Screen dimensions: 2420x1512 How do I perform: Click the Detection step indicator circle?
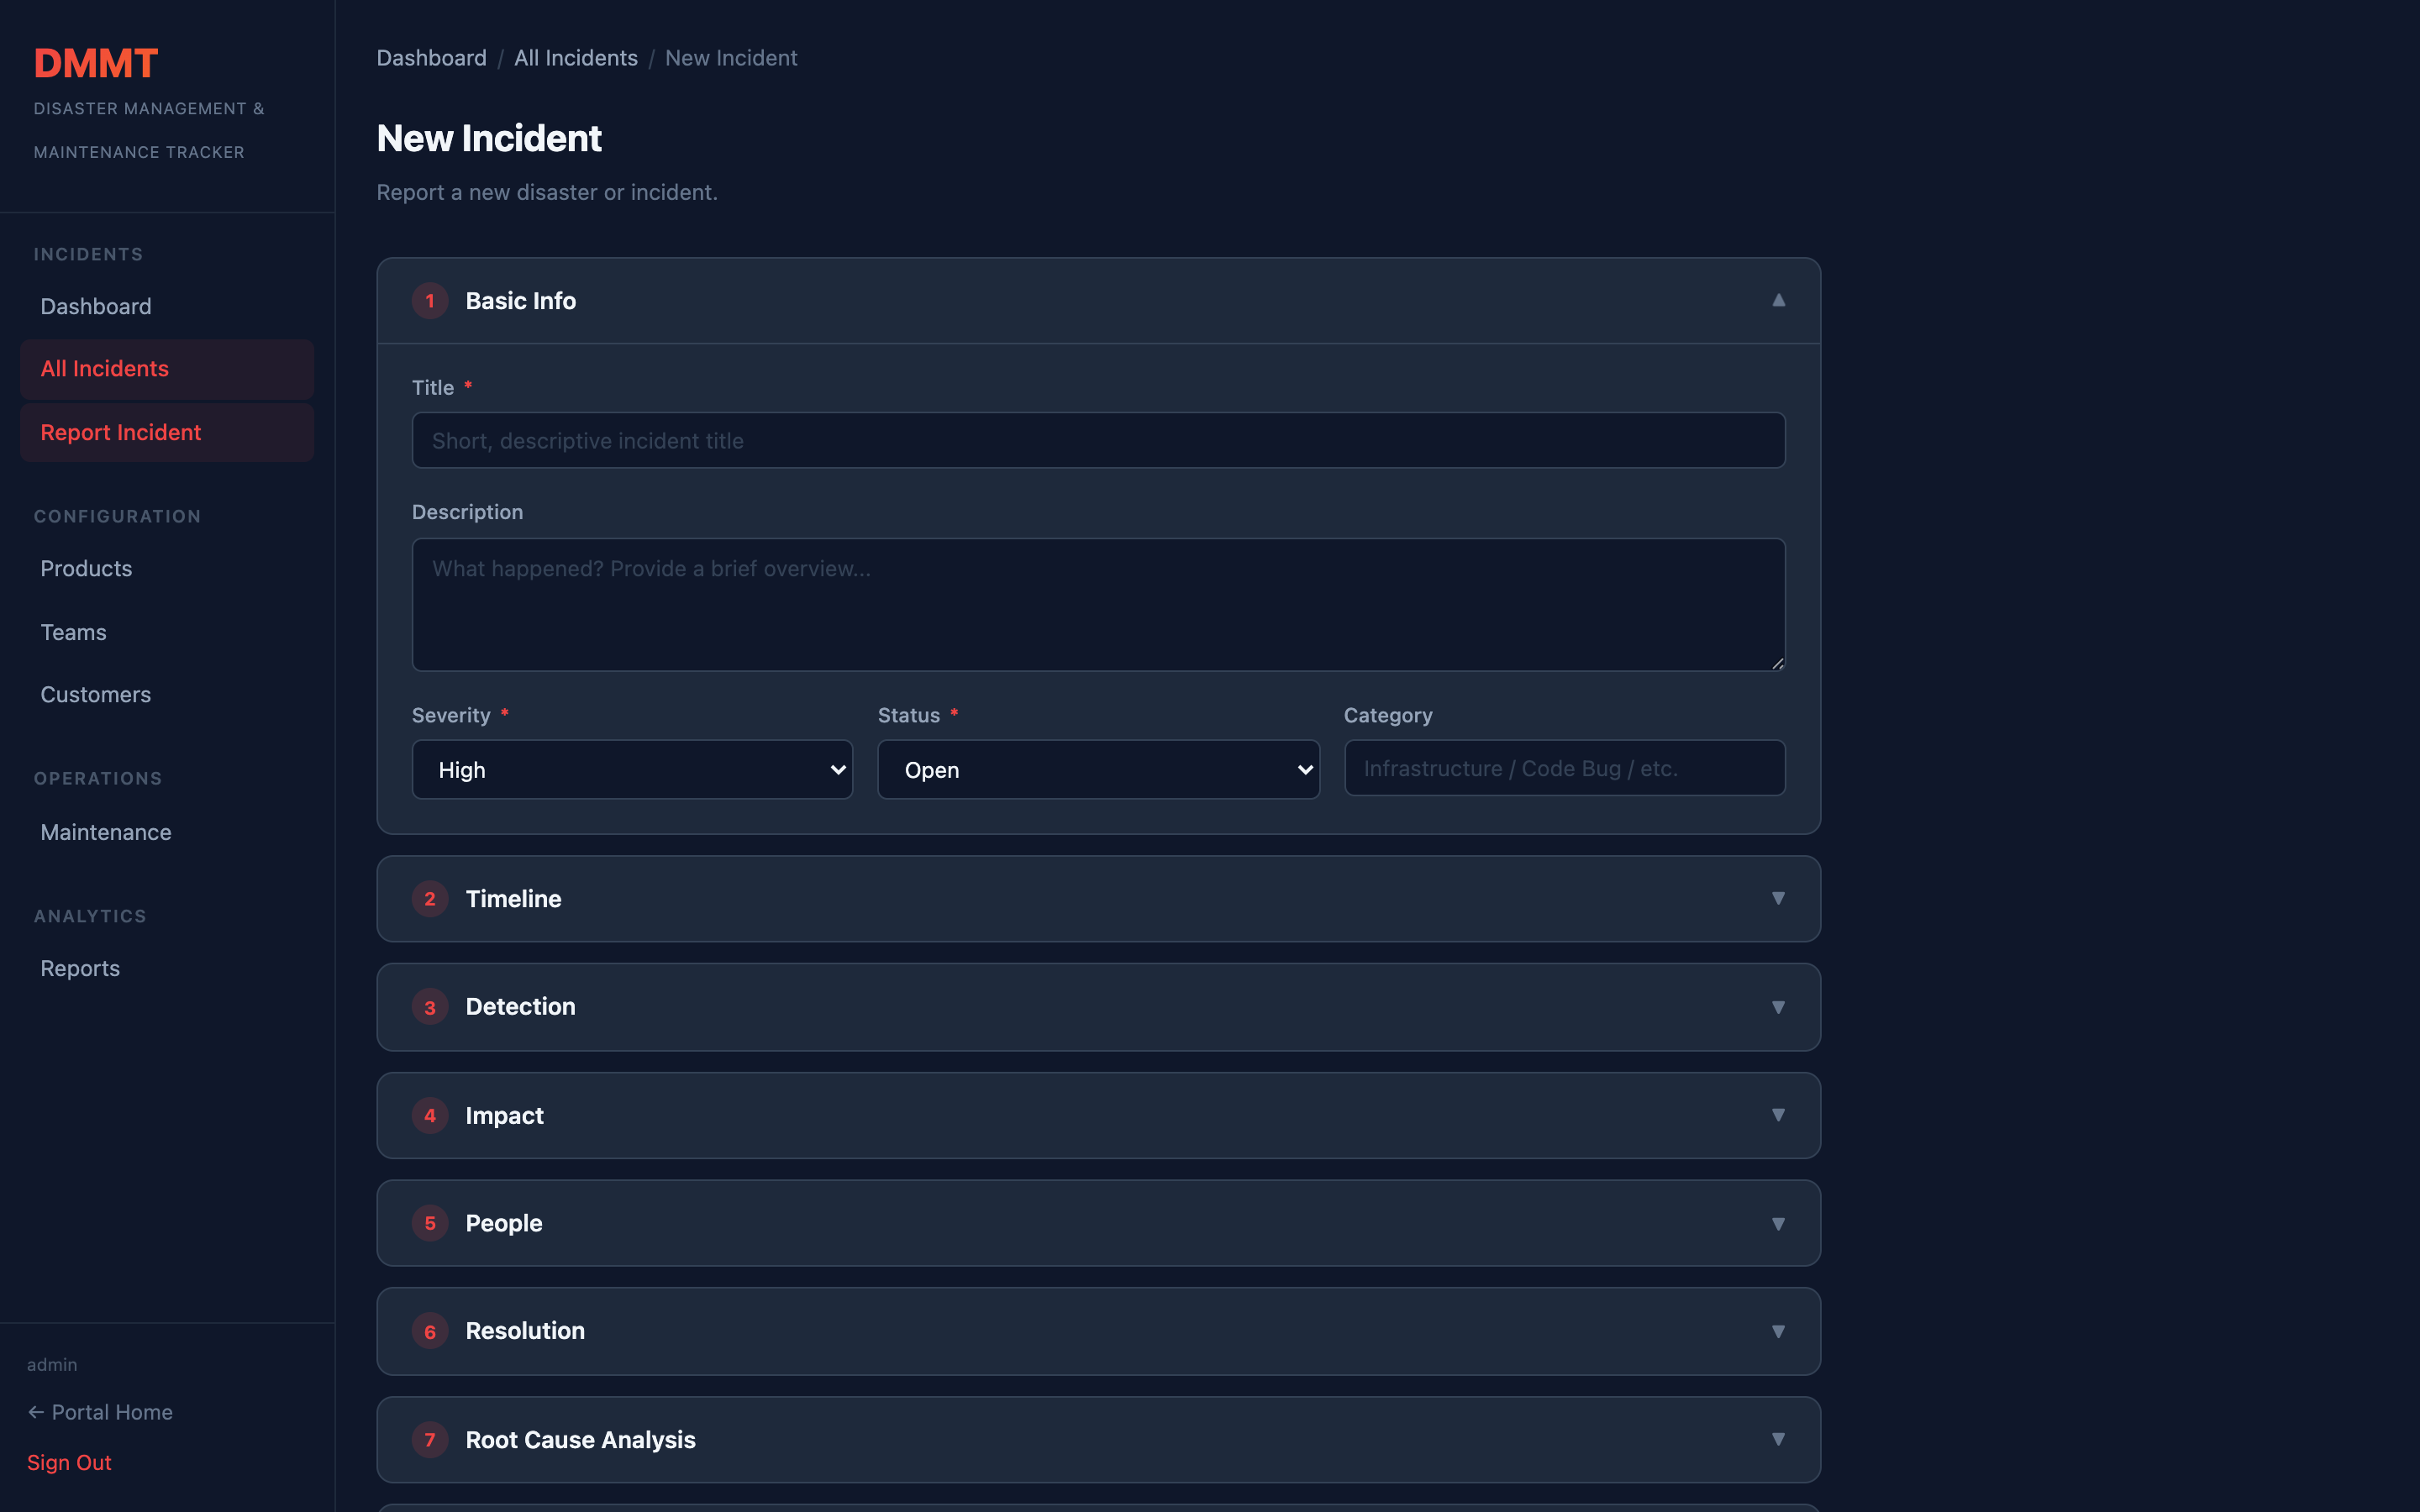click(430, 1007)
